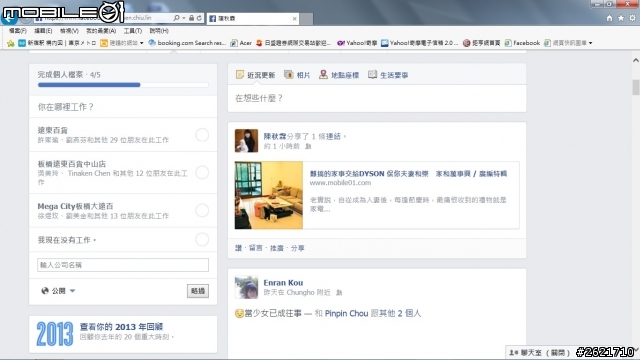This screenshot has width=640, height=360.
Task: Open the Enran Kou name link
Action: pos(283,282)
